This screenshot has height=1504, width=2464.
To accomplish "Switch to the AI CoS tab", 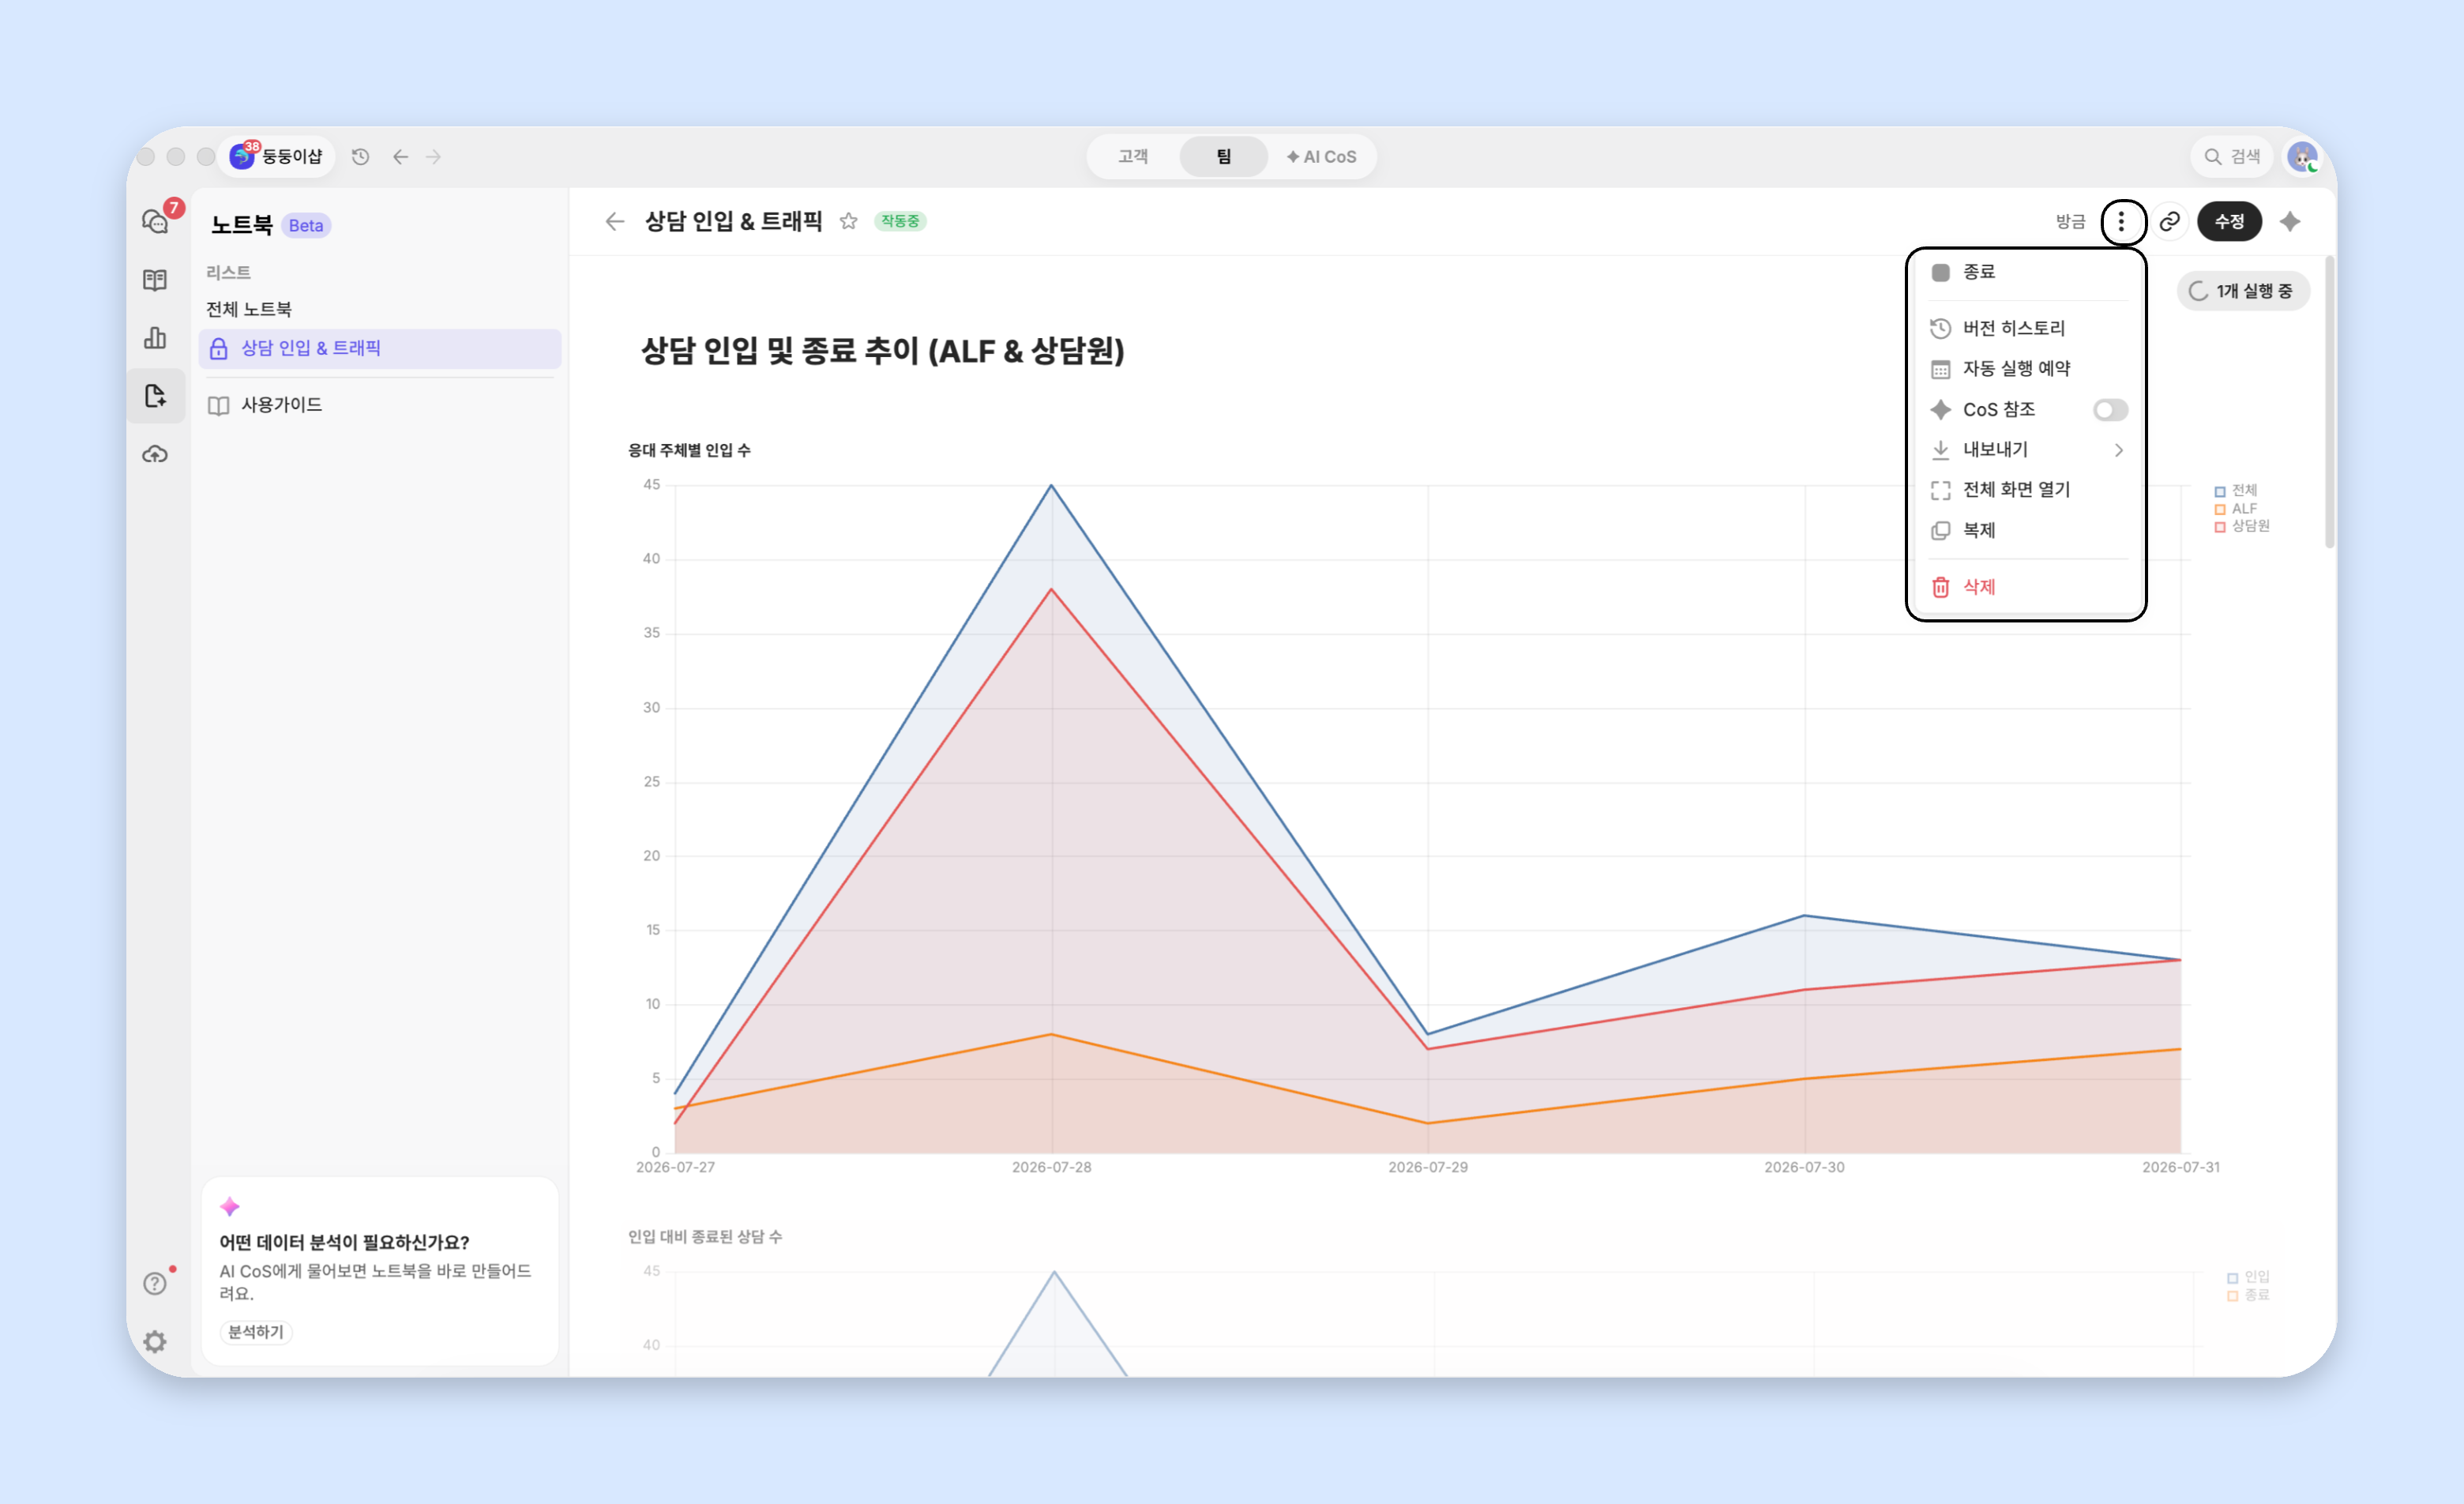I will click(x=1321, y=156).
